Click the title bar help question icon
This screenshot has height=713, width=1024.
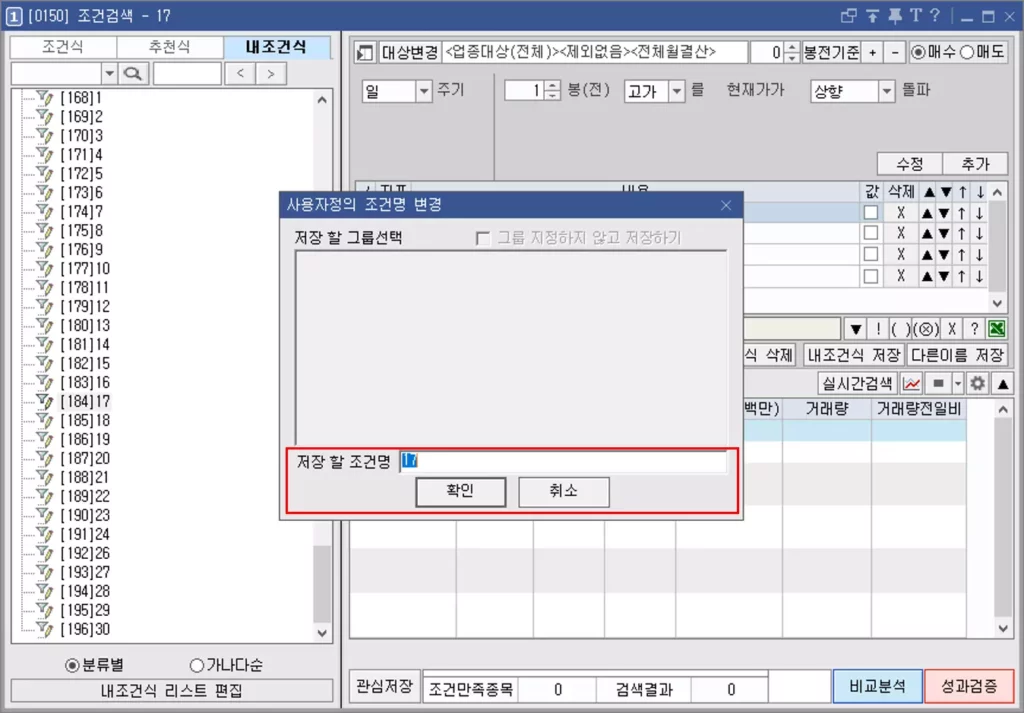coord(935,16)
